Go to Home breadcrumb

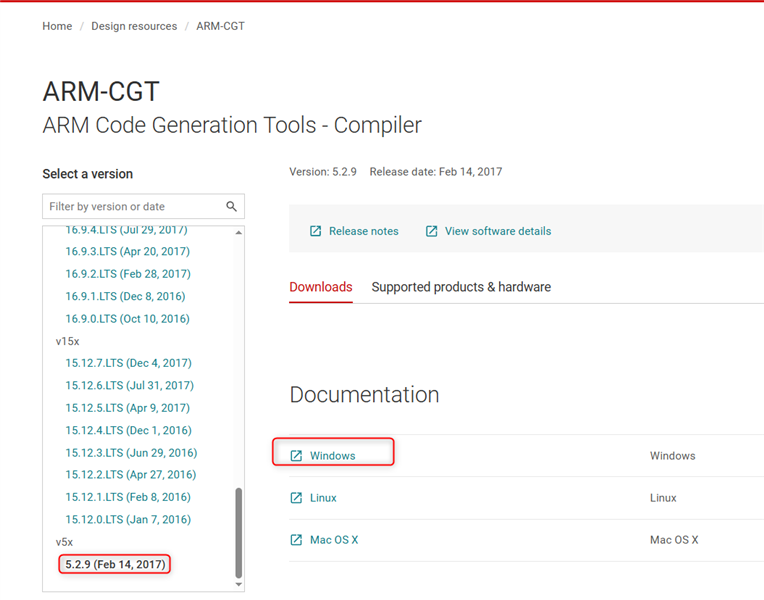pyautogui.click(x=57, y=26)
